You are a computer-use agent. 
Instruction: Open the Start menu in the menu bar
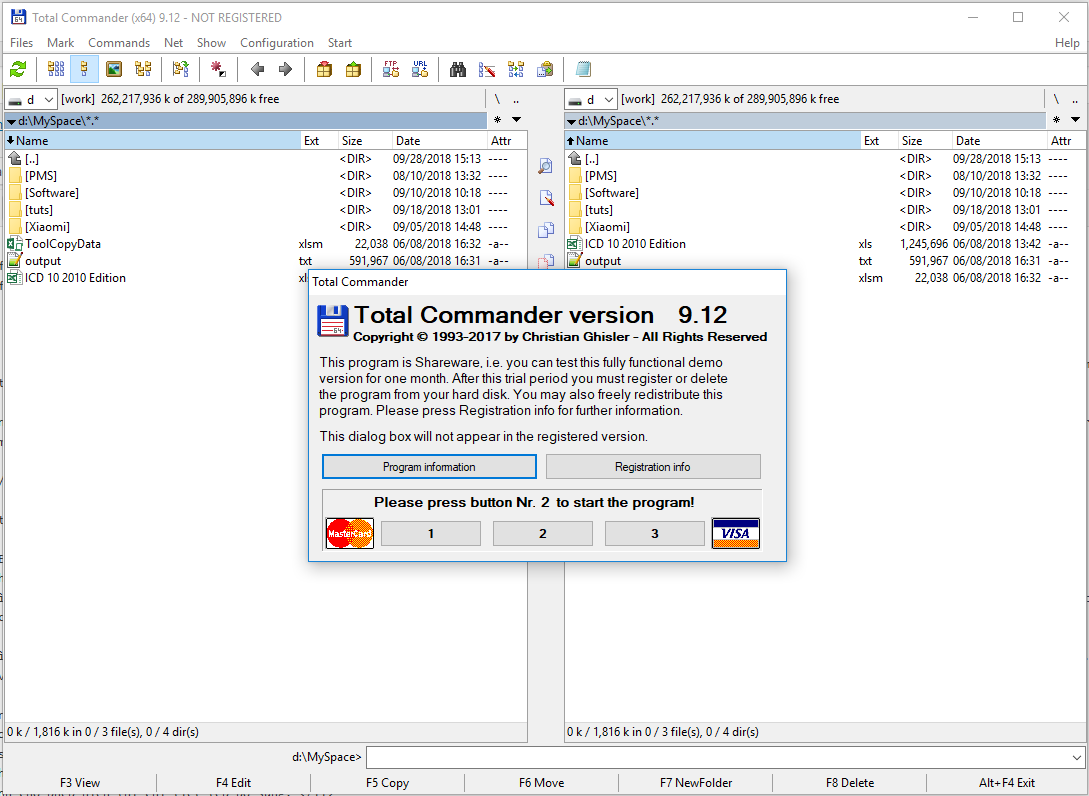[340, 43]
